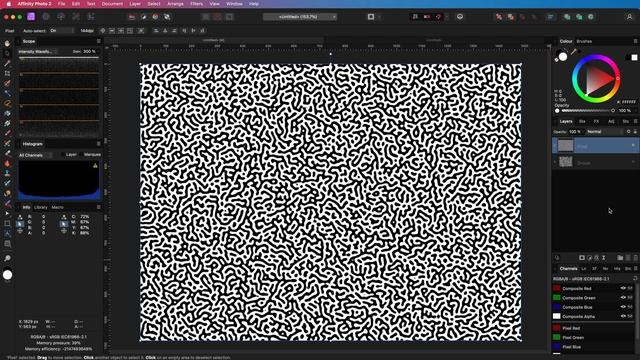This screenshot has width=640, height=360.
Task: Open the Affinity Photo 2 app menu
Action: [35, 4]
